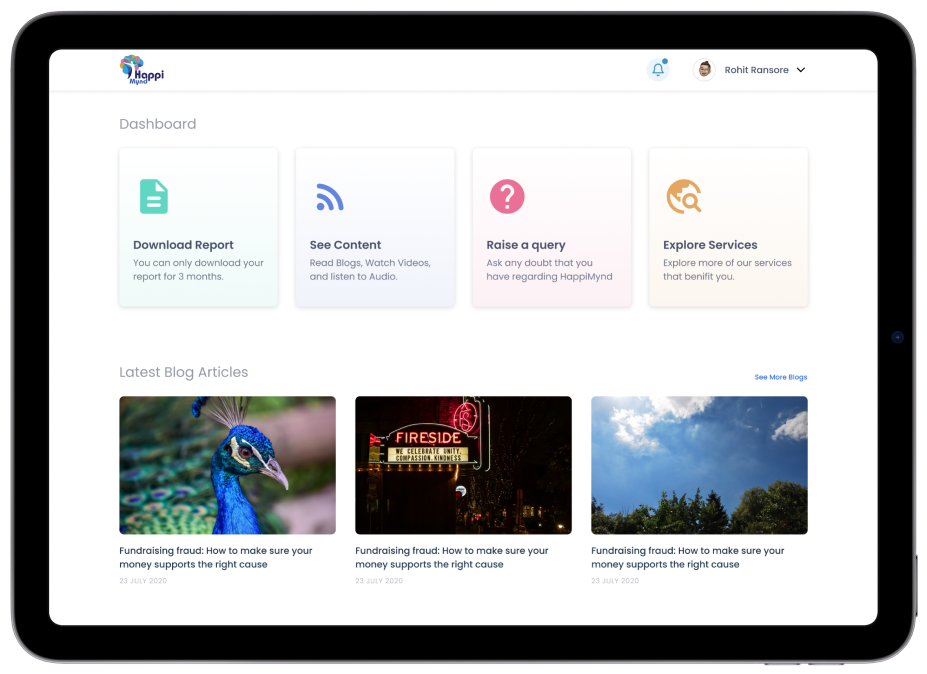927x674 pixels.
Task: Click the Rohit Ransore username
Action: coord(756,70)
